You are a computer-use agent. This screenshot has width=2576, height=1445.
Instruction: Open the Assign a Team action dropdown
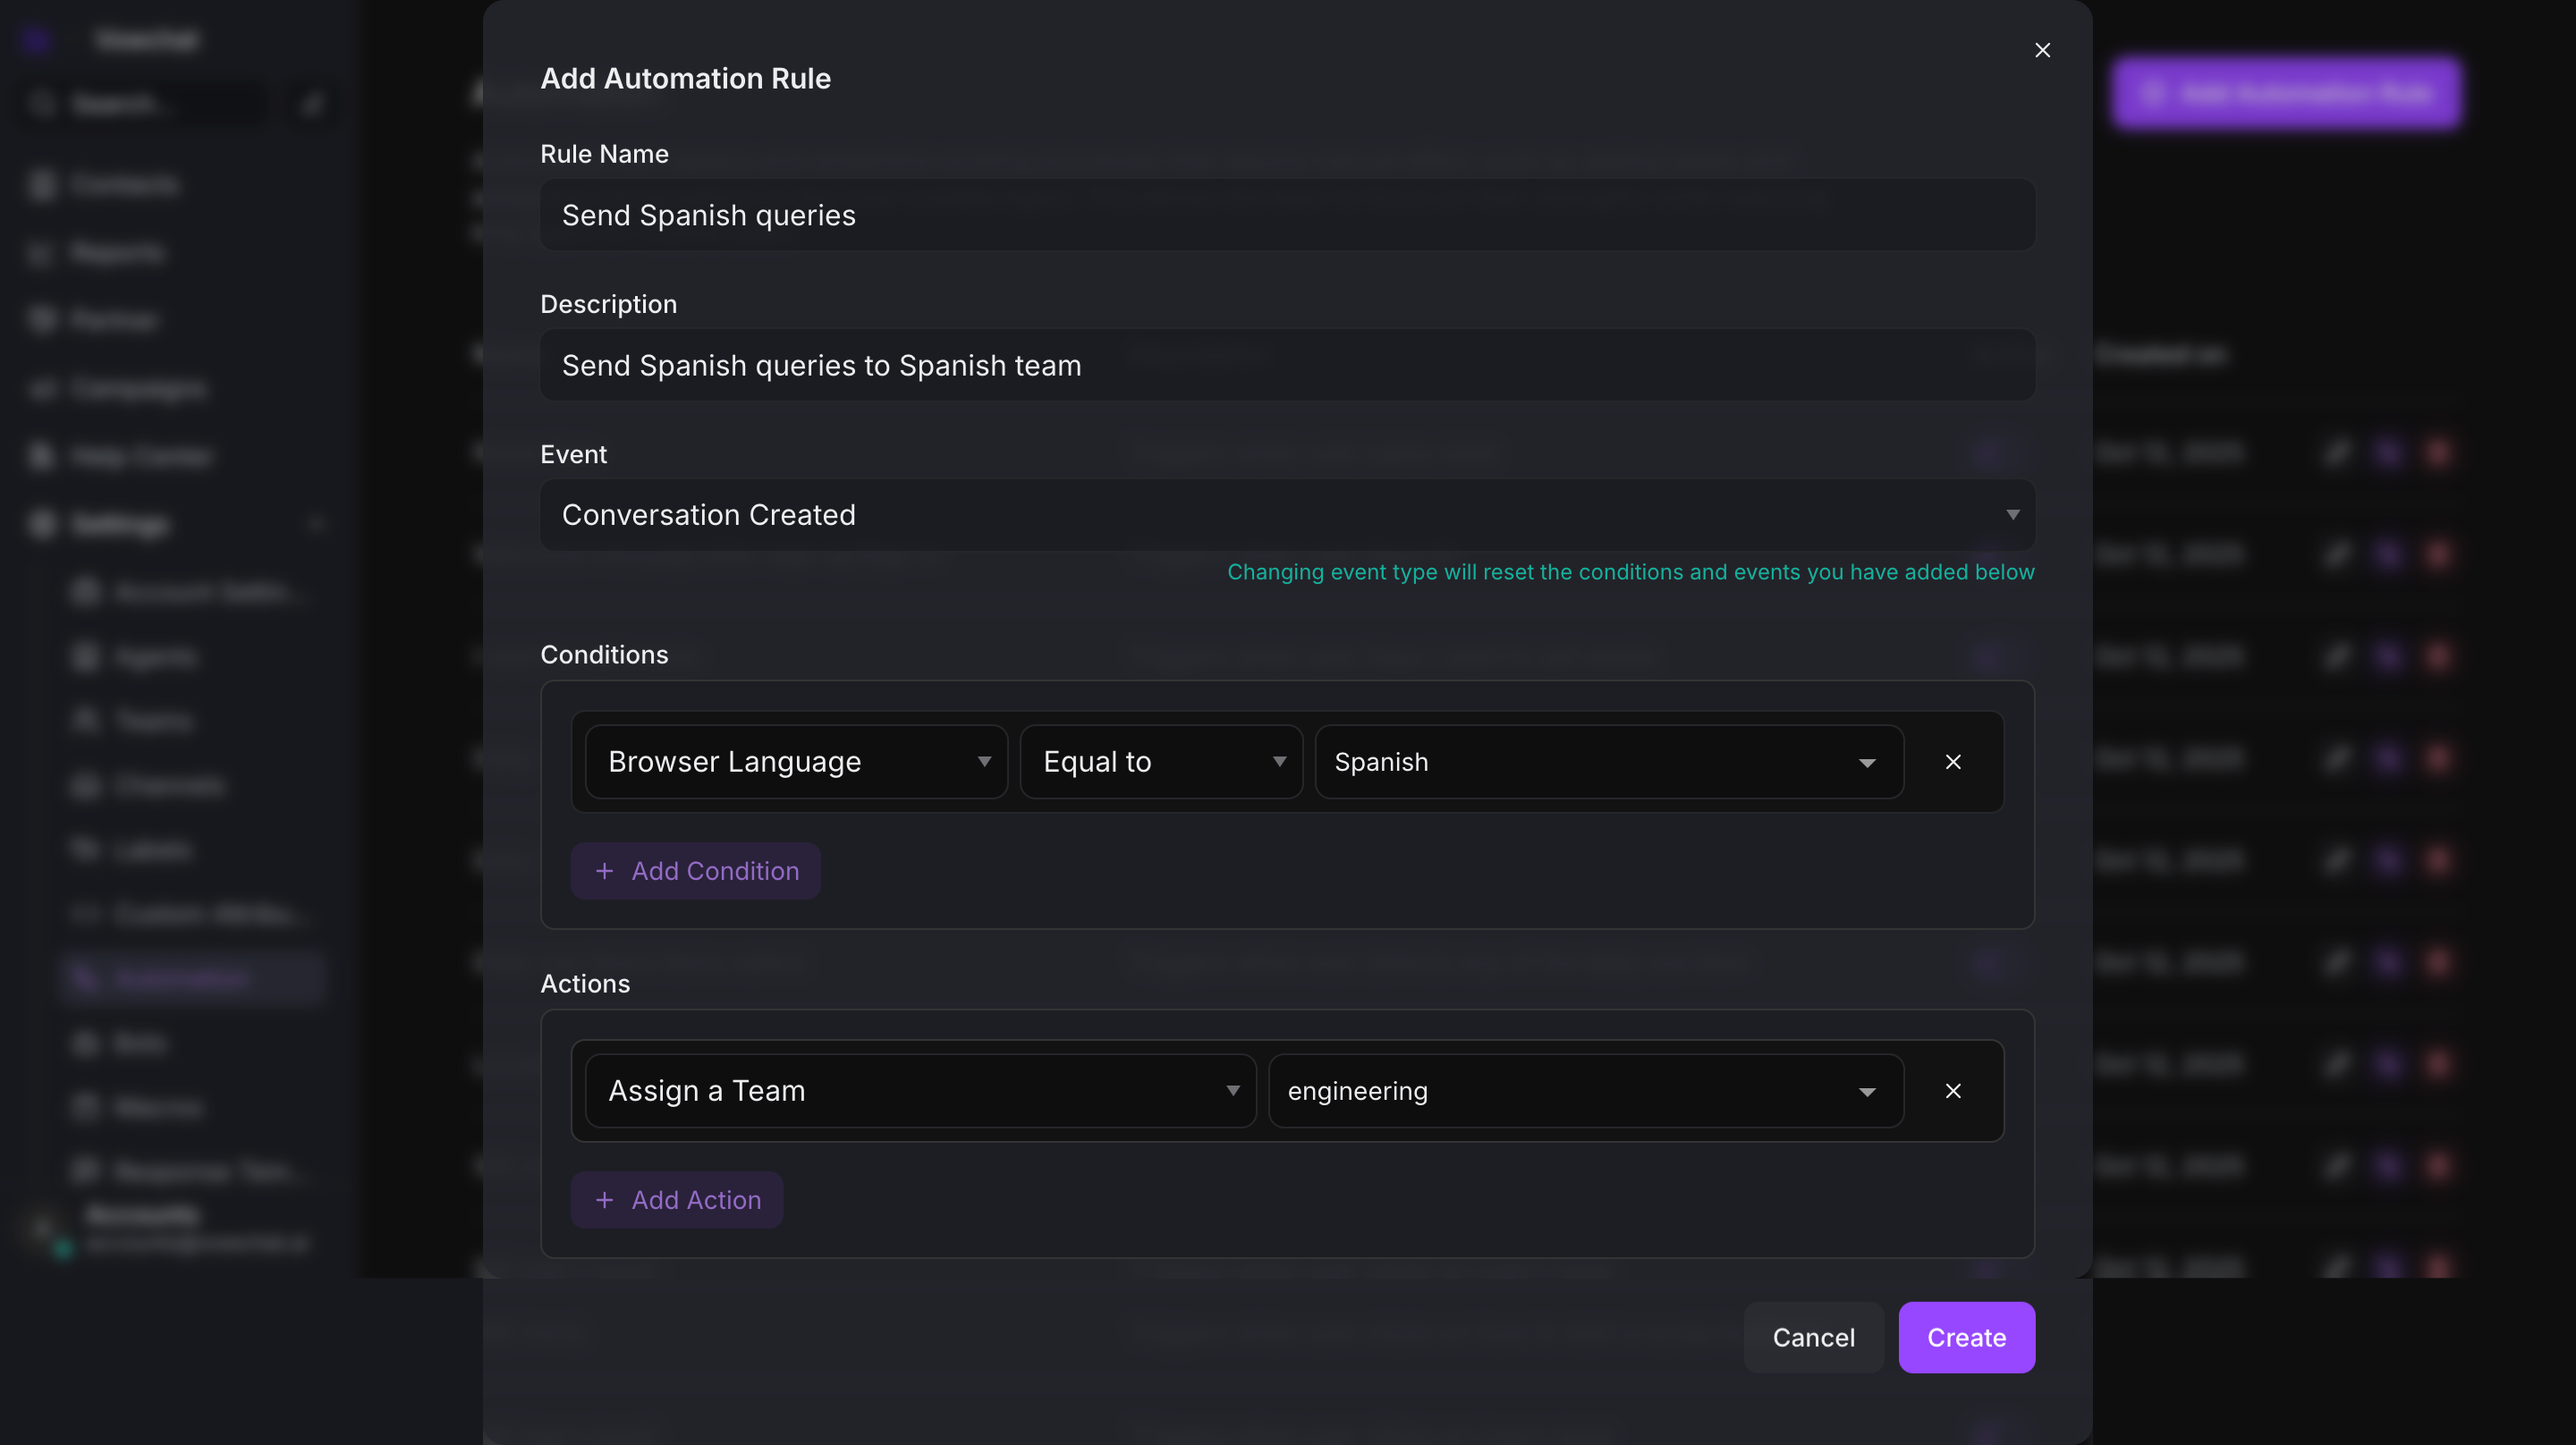pyautogui.click(x=920, y=1091)
